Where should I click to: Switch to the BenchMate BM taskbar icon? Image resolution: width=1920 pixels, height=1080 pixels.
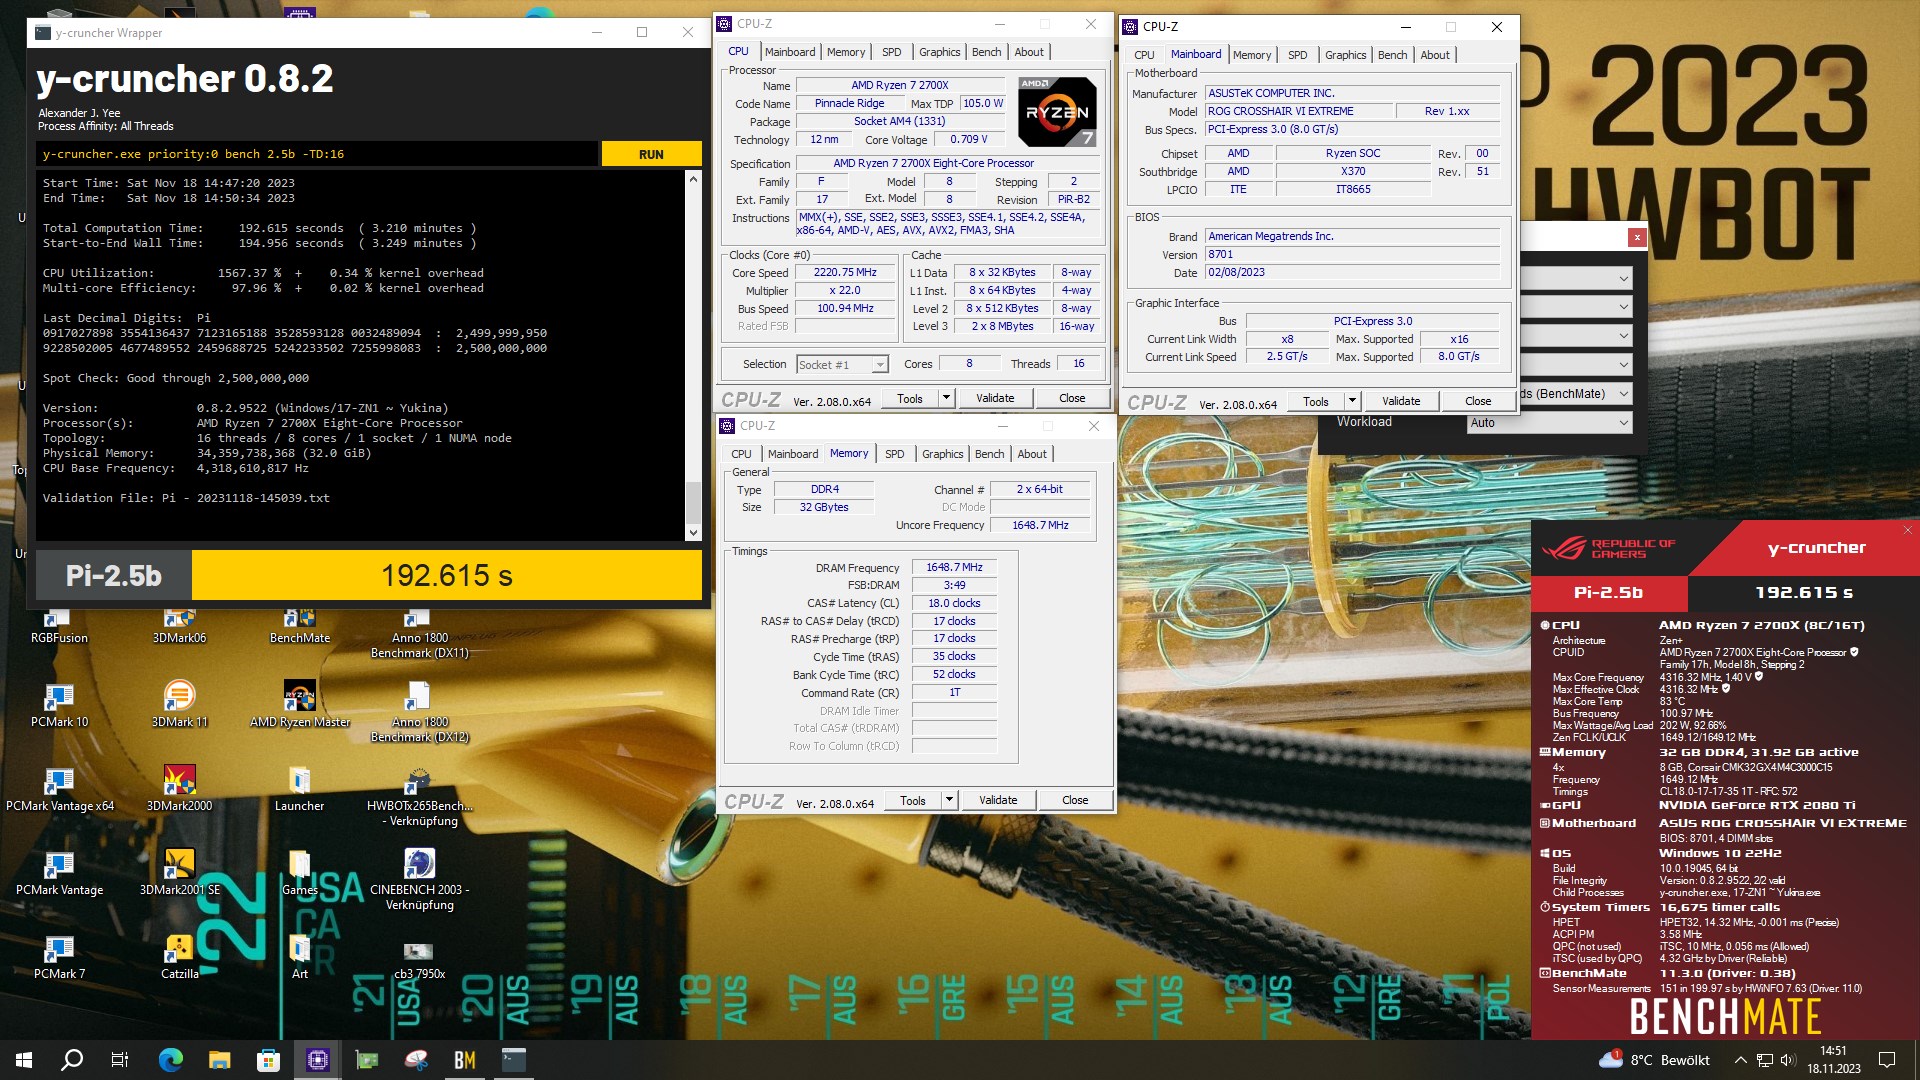(x=464, y=1060)
